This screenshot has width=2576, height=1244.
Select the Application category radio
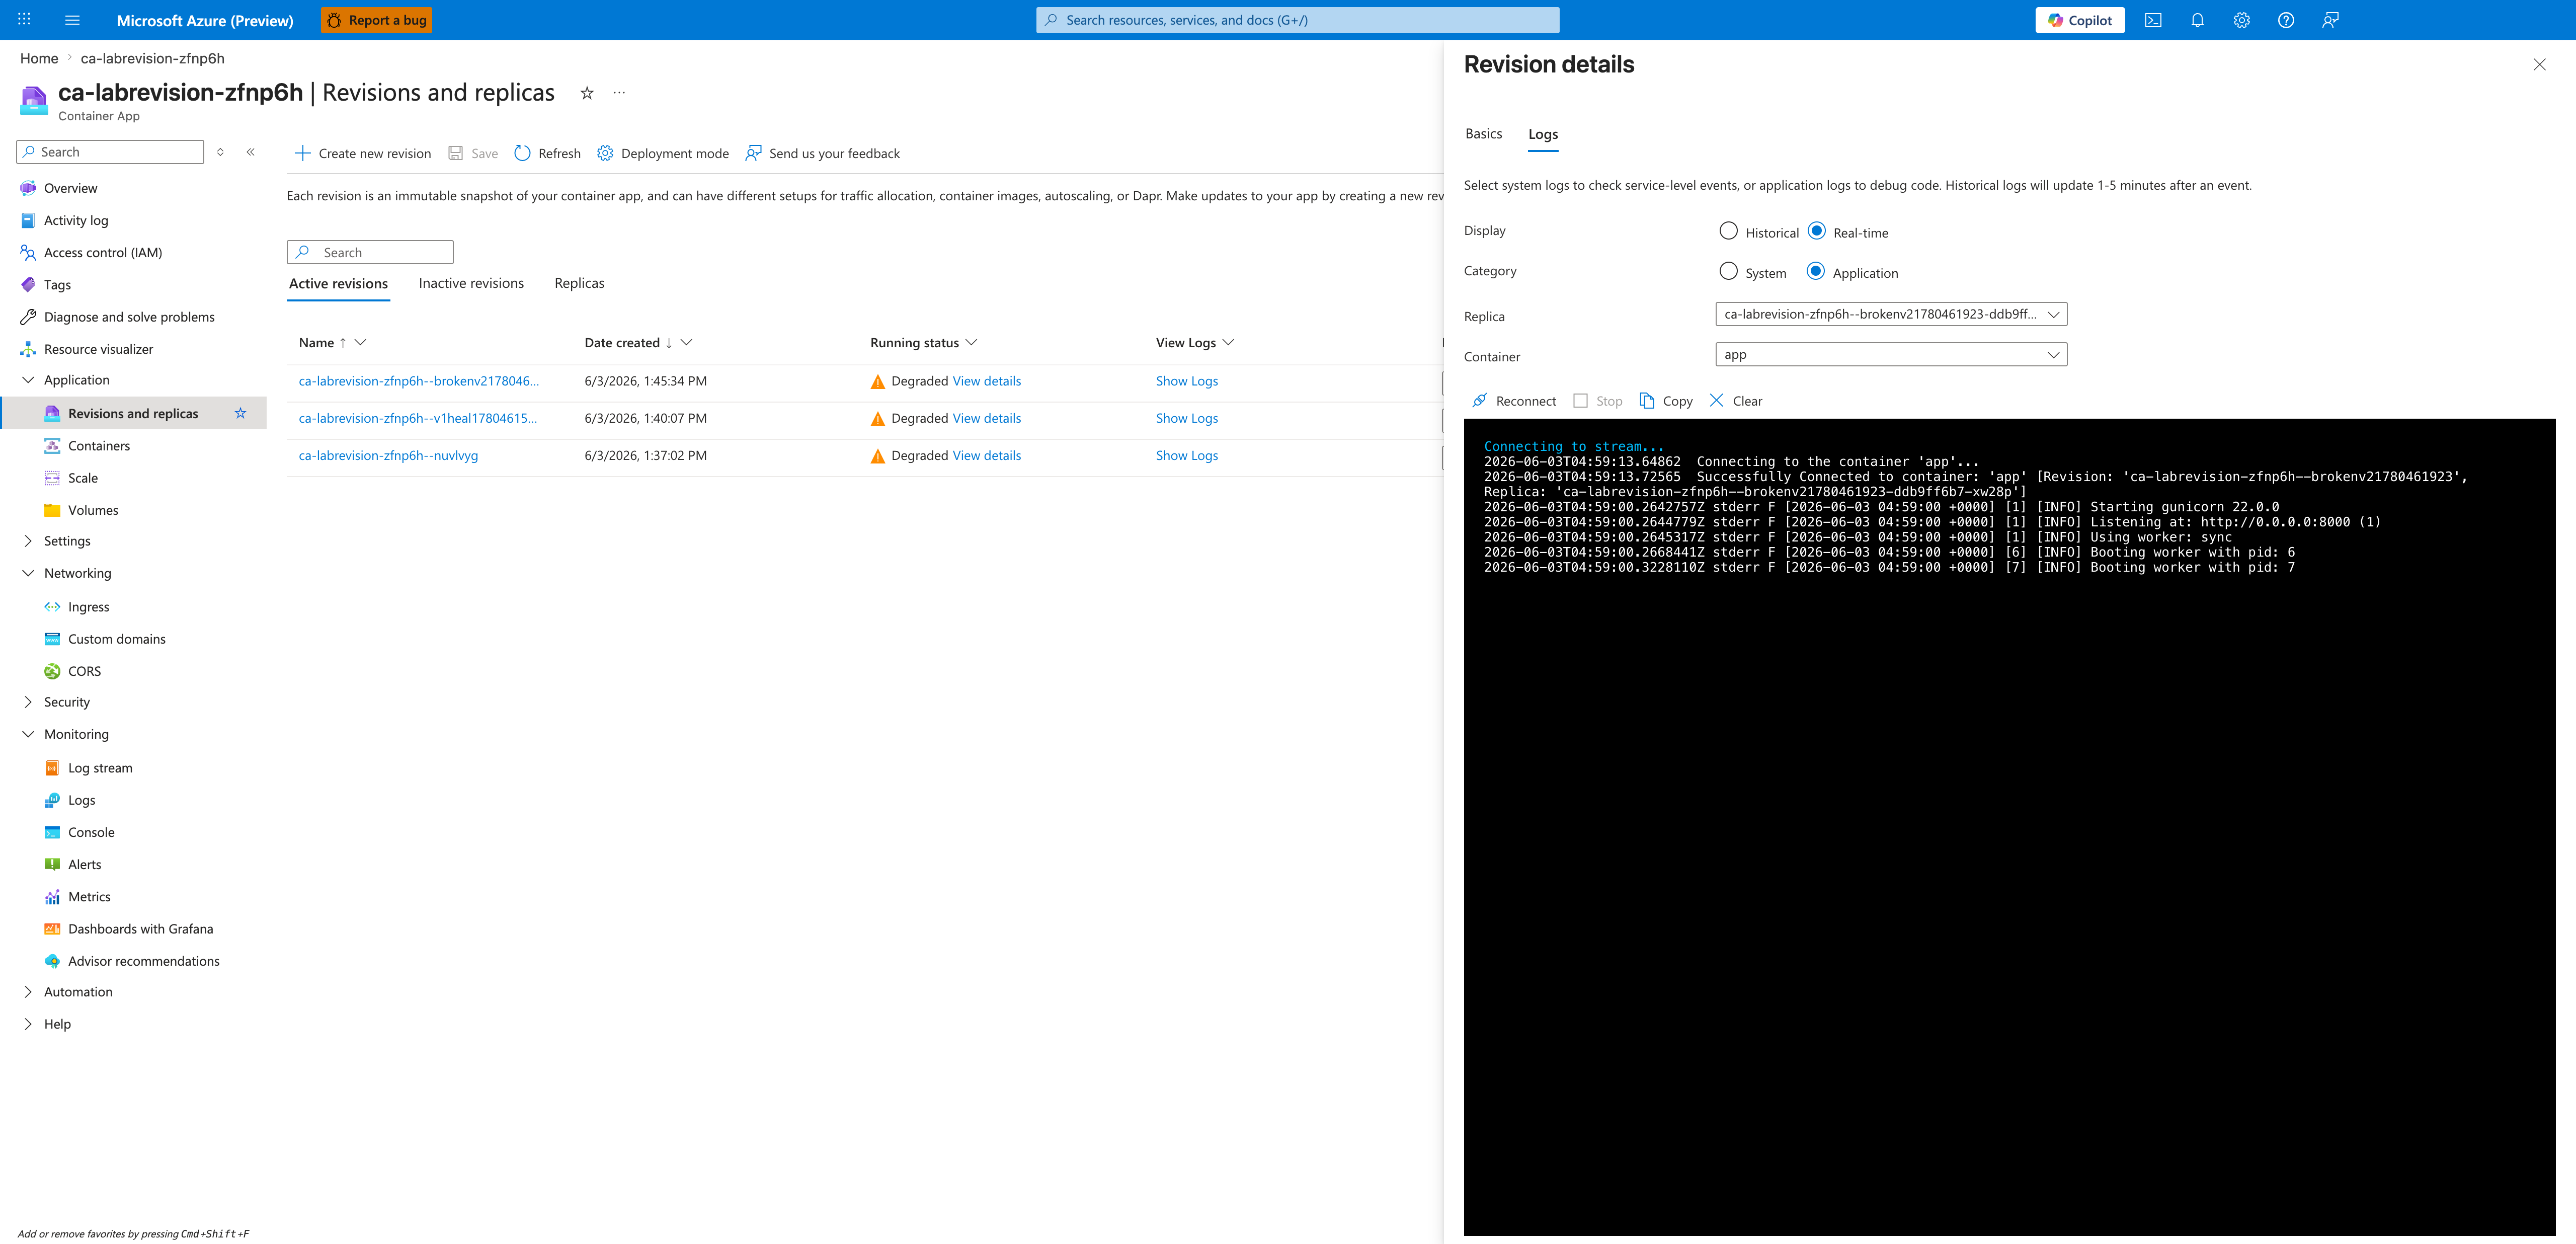[1816, 271]
